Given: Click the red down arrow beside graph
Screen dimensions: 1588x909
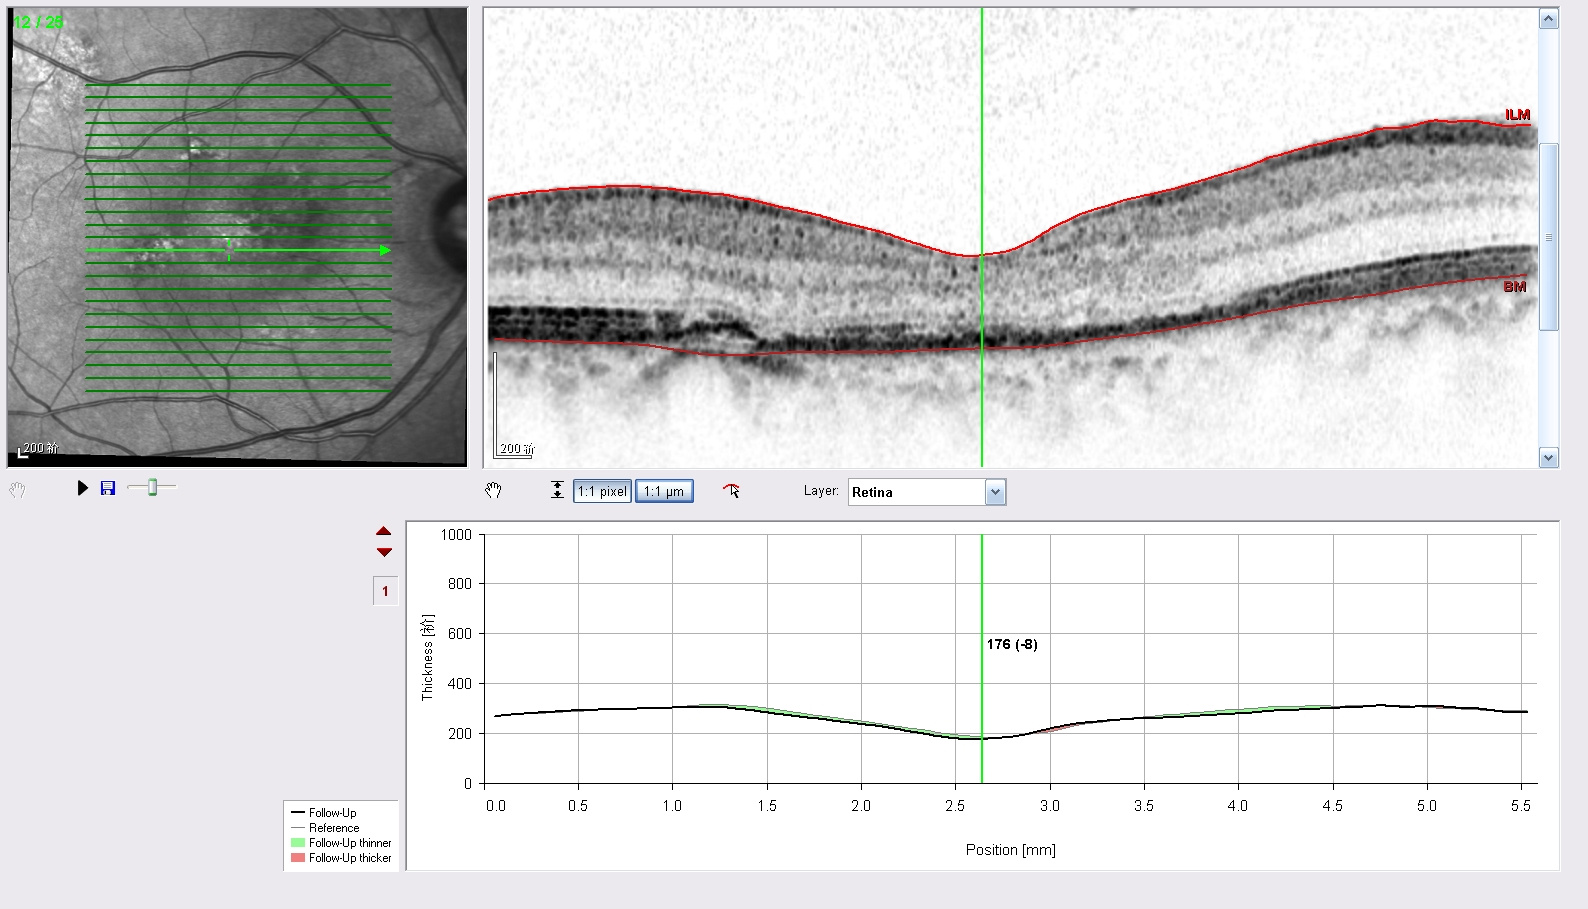Looking at the screenshot, I should pyautogui.click(x=384, y=552).
